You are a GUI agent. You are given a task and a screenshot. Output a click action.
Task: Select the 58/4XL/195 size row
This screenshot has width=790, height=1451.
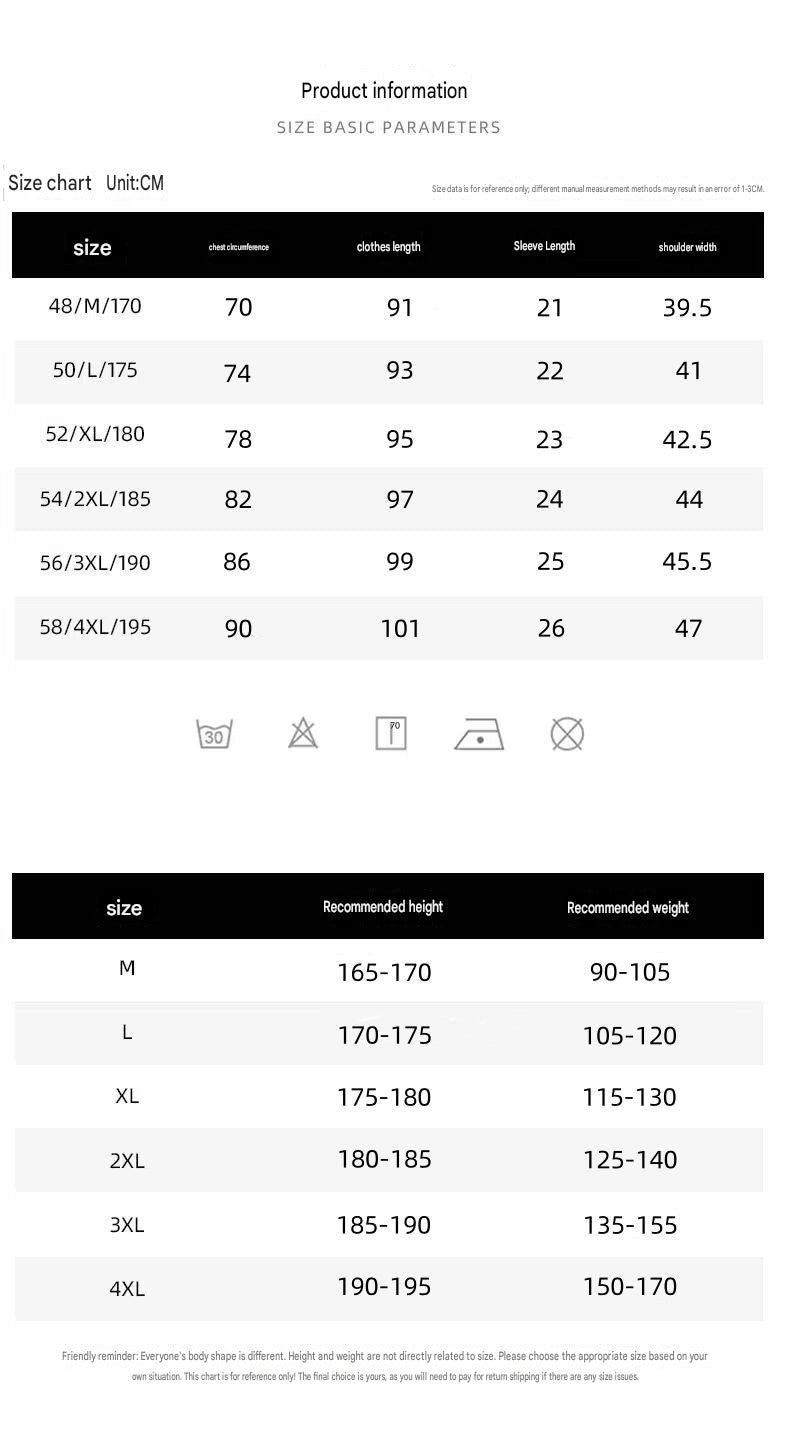pos(388,628)
